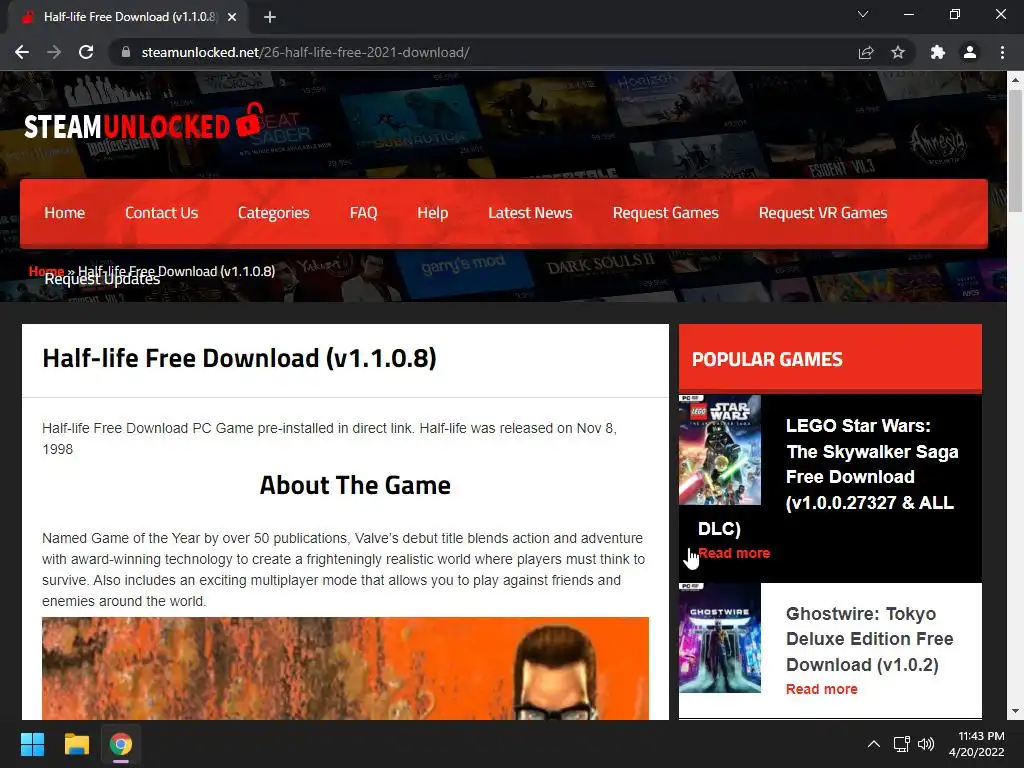
Task: Go back using the browser back arrow
Action: point(22,52)
